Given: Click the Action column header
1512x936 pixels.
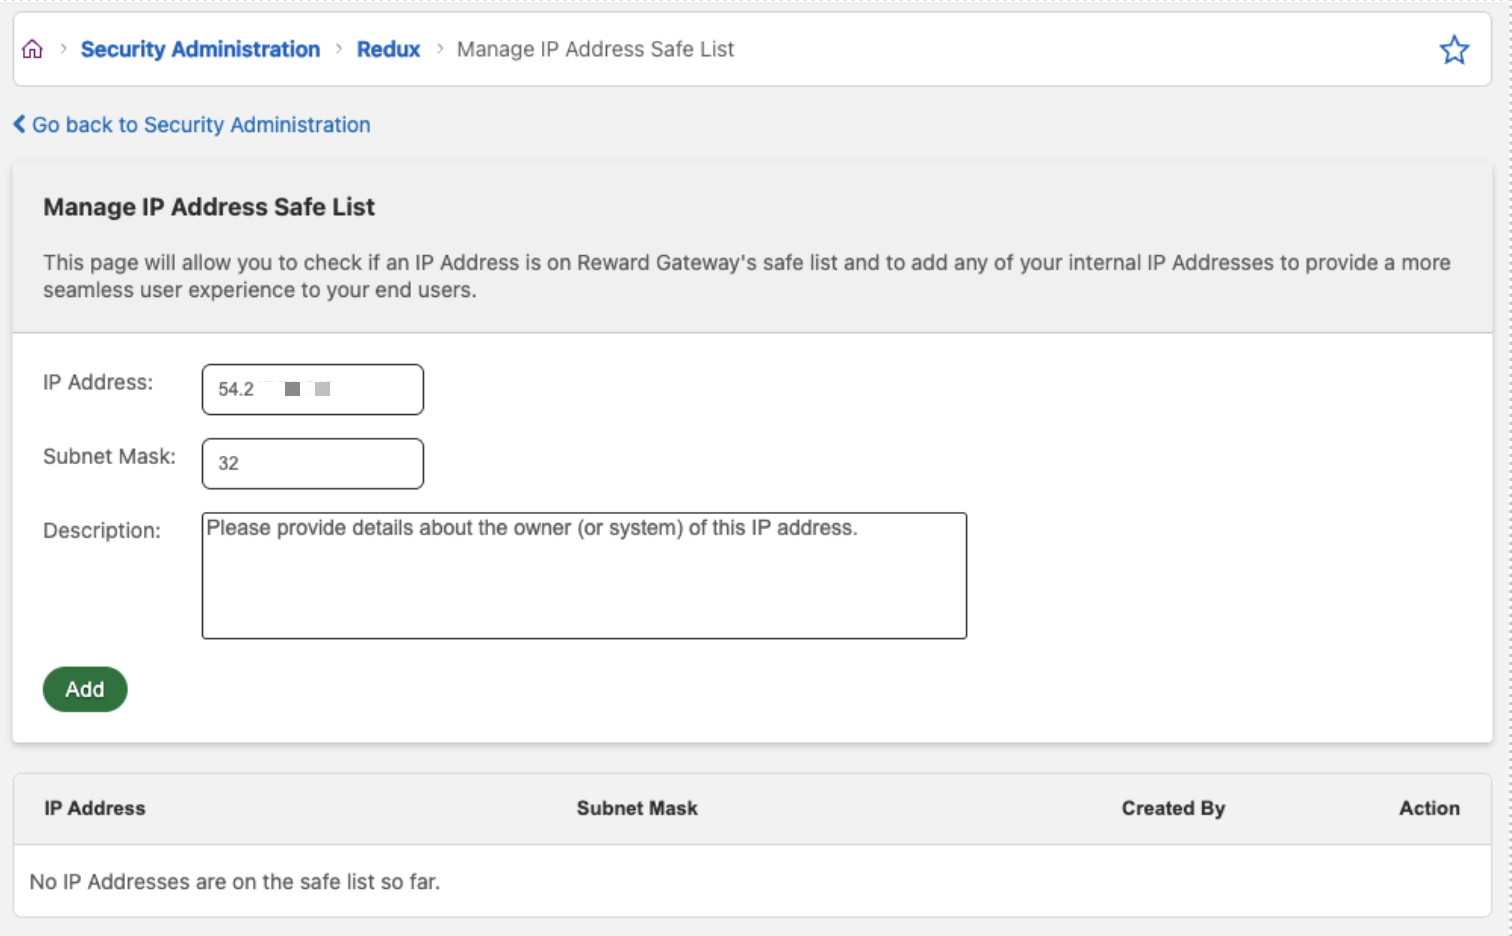Looking at the screenshot, I should [x=1429, y=808].
